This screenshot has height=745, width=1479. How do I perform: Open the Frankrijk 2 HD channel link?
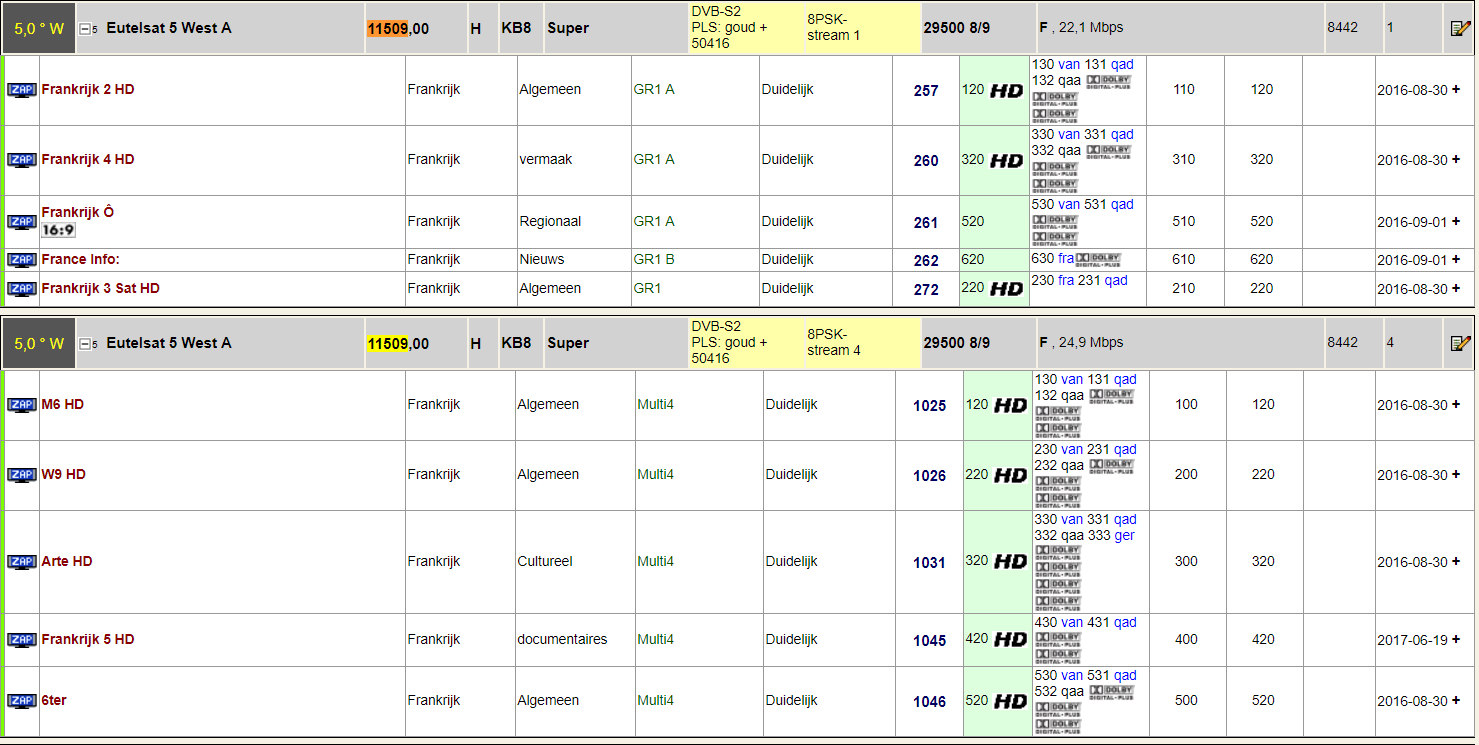88,89
